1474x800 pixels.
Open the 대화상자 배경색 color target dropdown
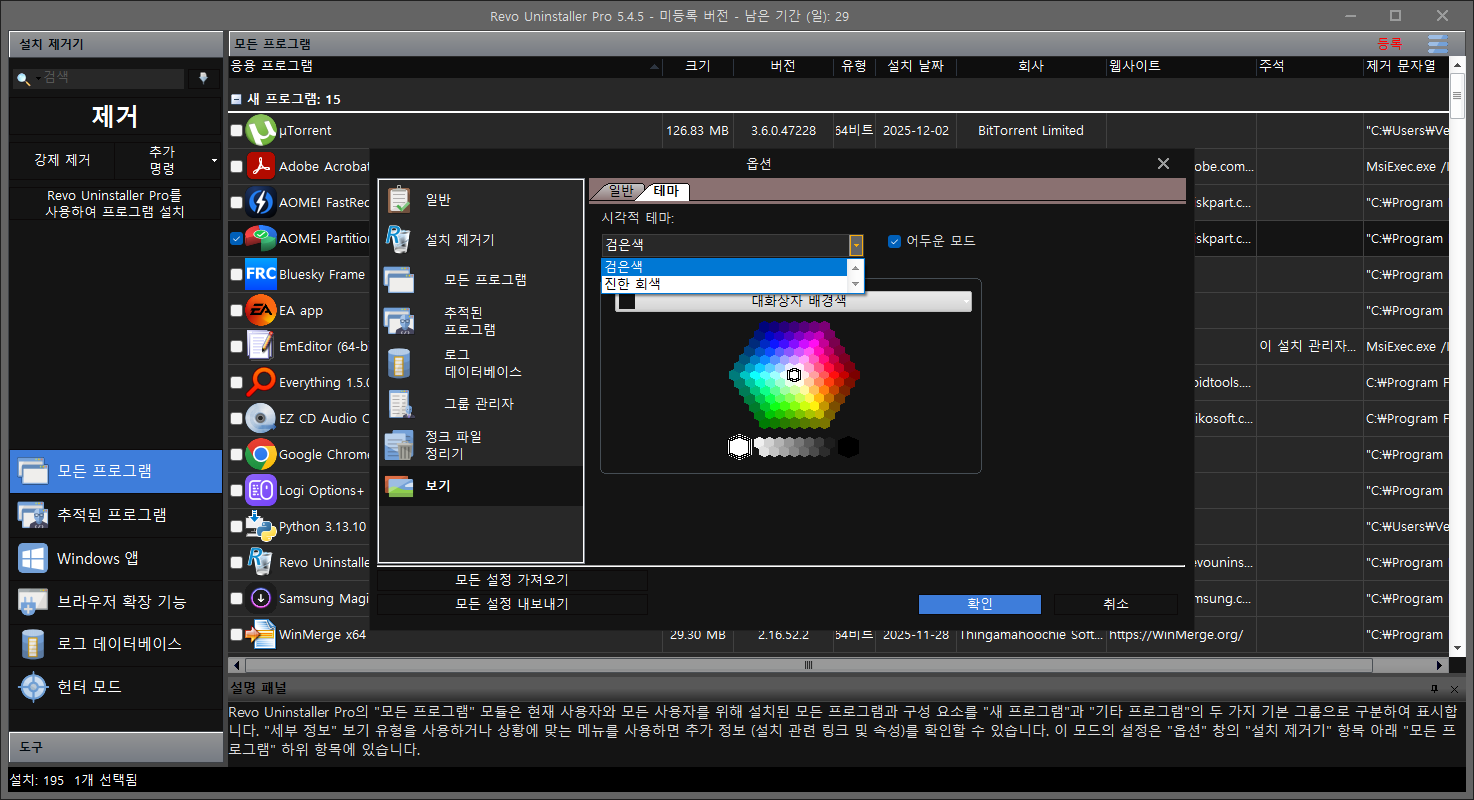[793, 301]
